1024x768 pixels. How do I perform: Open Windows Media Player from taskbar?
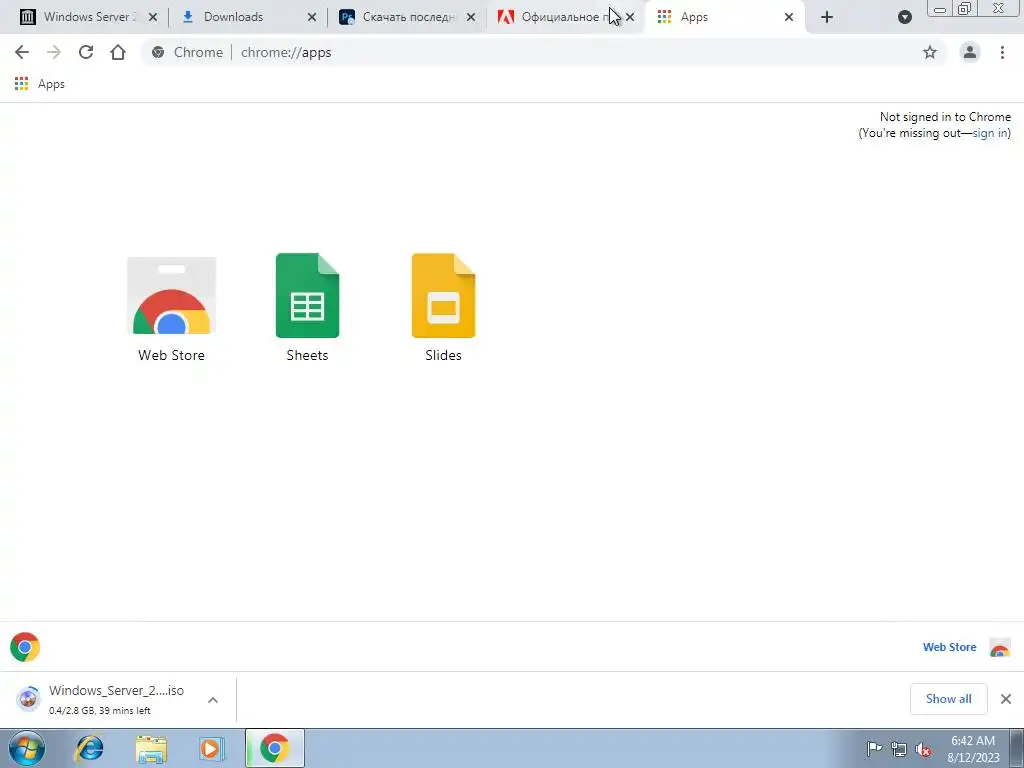(212, 748)
